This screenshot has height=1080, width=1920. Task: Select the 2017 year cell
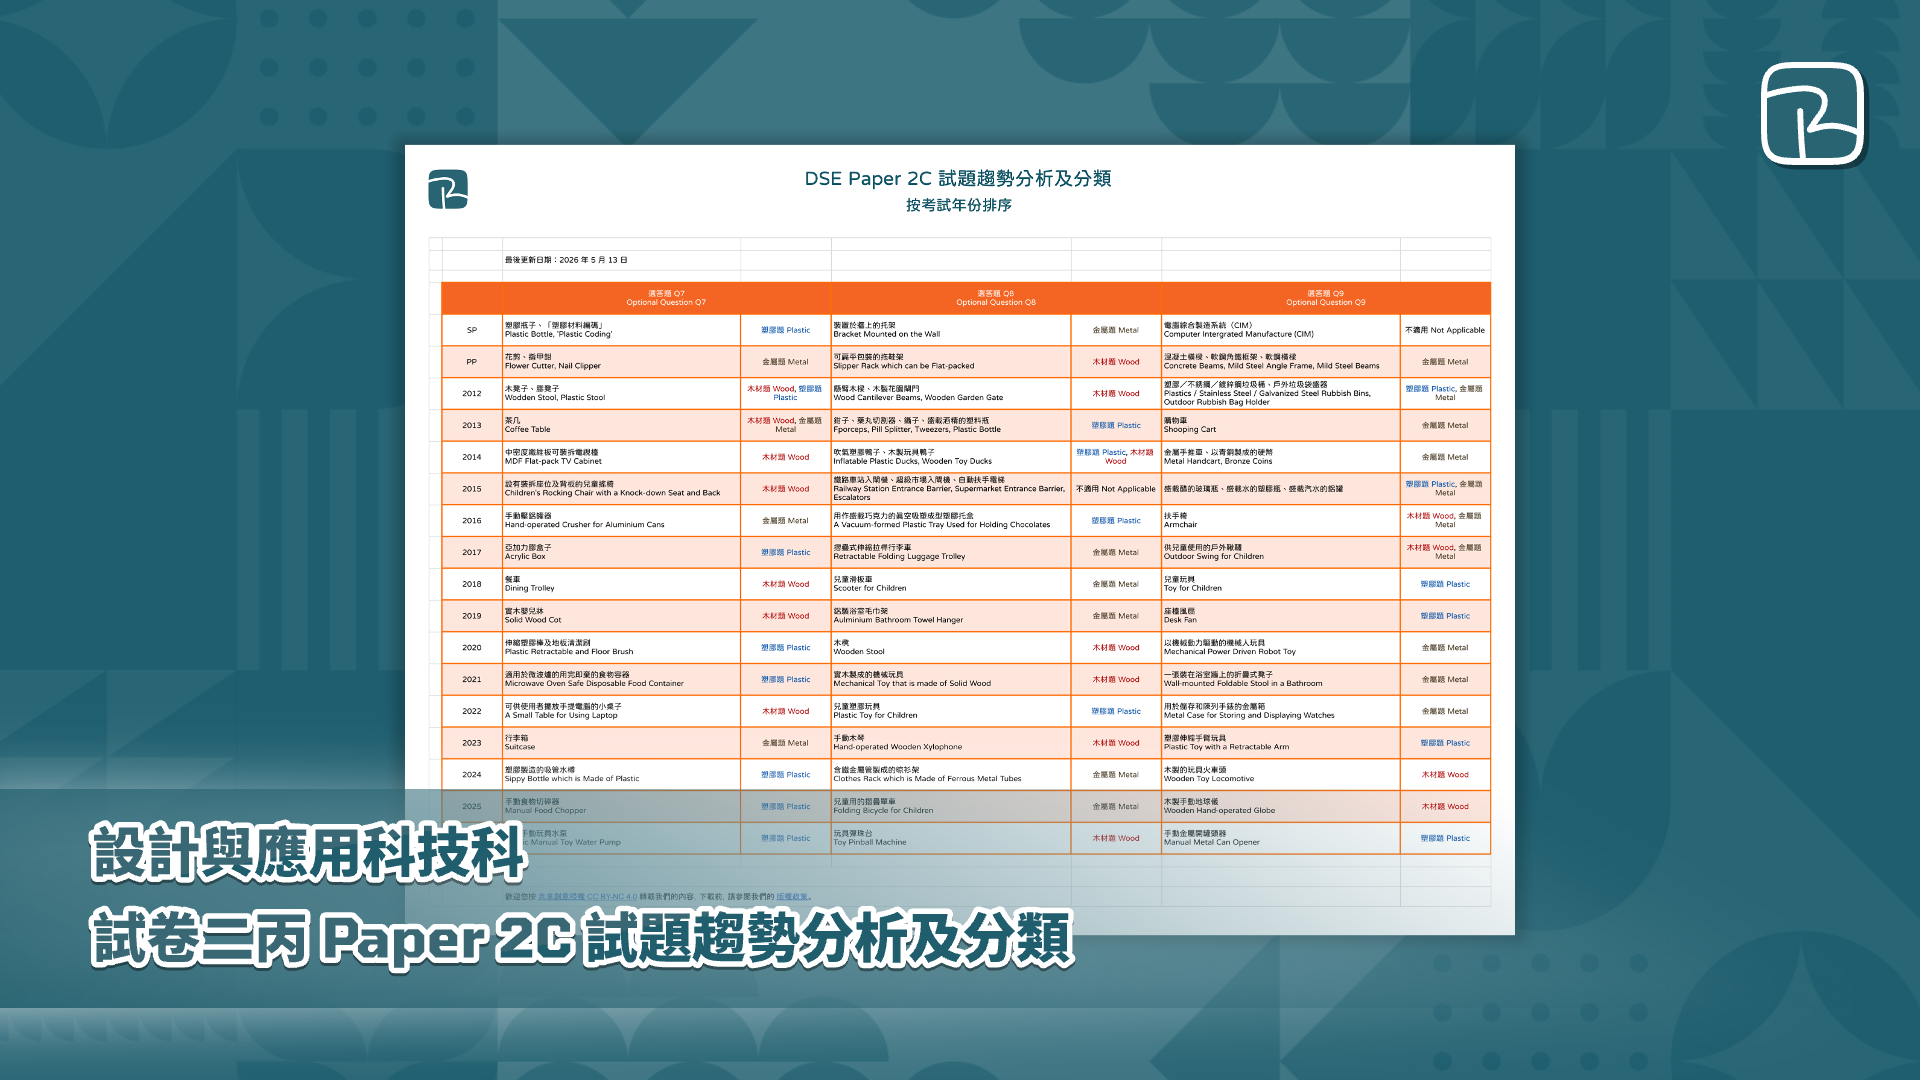(472, 552)
